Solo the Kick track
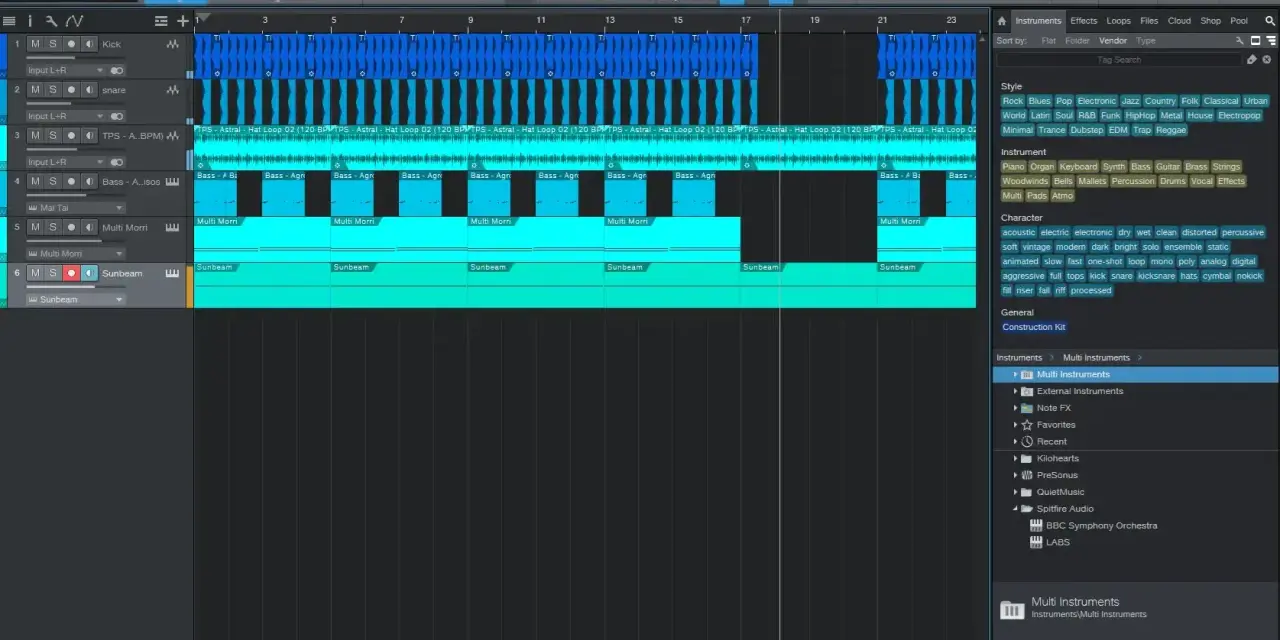The image size is (1280, 640). point(53,44)
